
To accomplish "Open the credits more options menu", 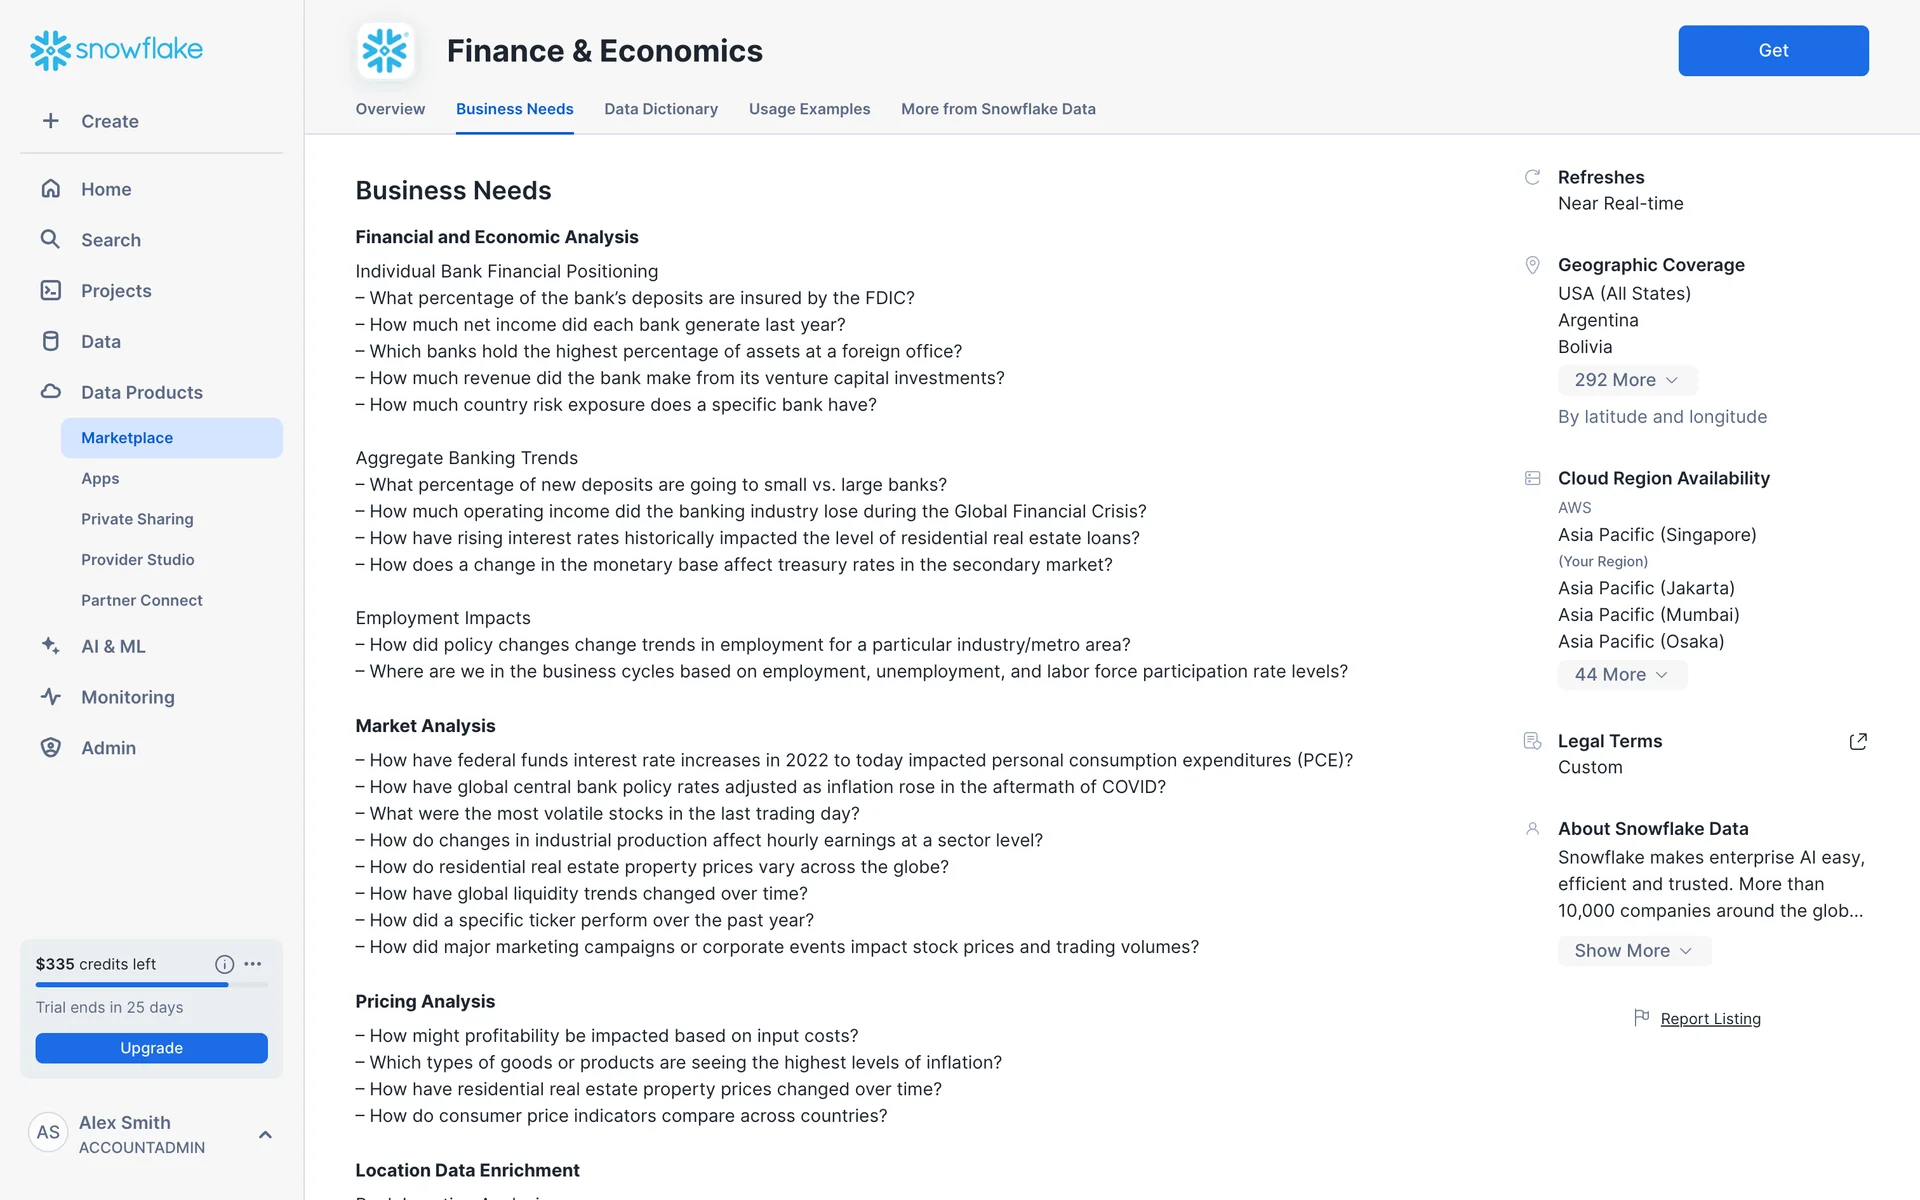I will (253, 964).
